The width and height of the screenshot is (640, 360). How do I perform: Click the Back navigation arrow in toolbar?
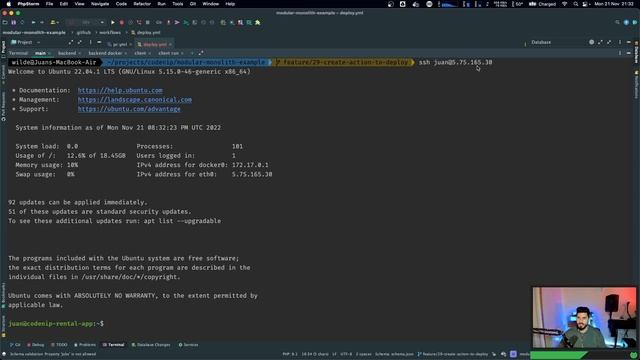[33, 22]
